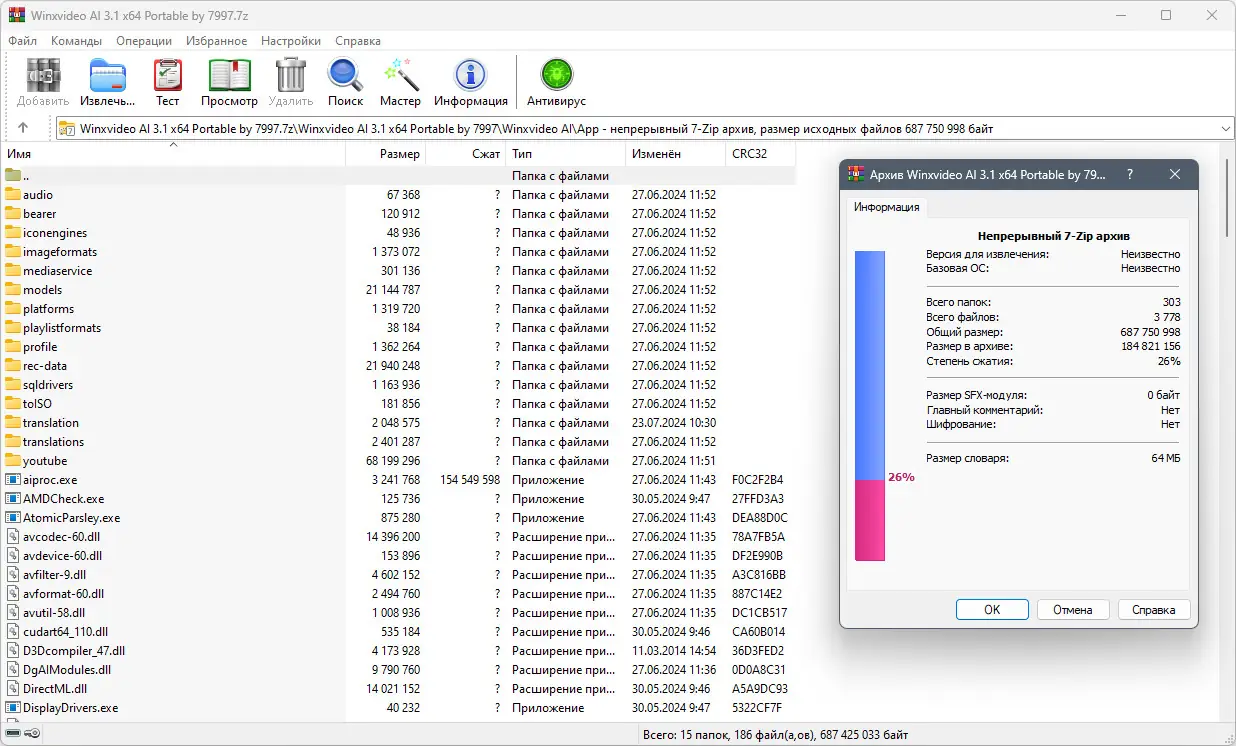The height and width of the screenshot is (746, 1236).
Task: Select the translations folder row
Action: pyautogui.click(x=398, y=442)
